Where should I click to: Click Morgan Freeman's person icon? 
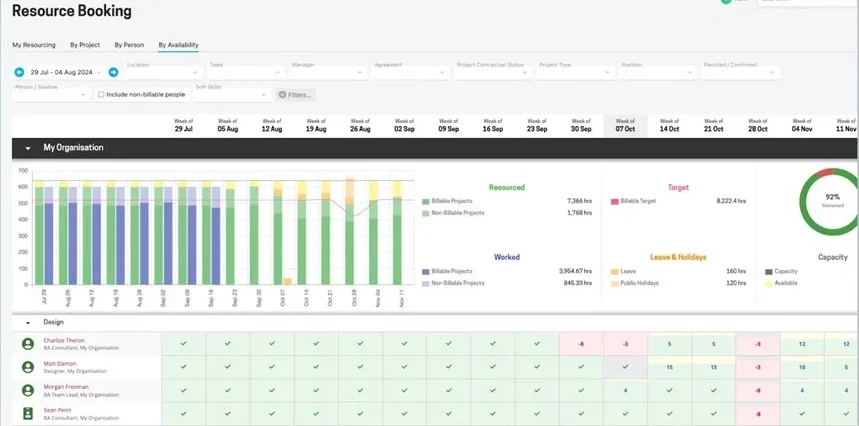tap(28, 389)
